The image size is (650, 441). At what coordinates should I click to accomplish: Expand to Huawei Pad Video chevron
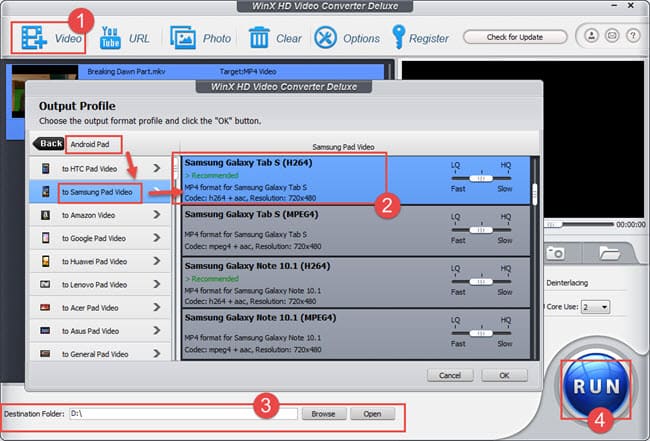pos(157,261)
